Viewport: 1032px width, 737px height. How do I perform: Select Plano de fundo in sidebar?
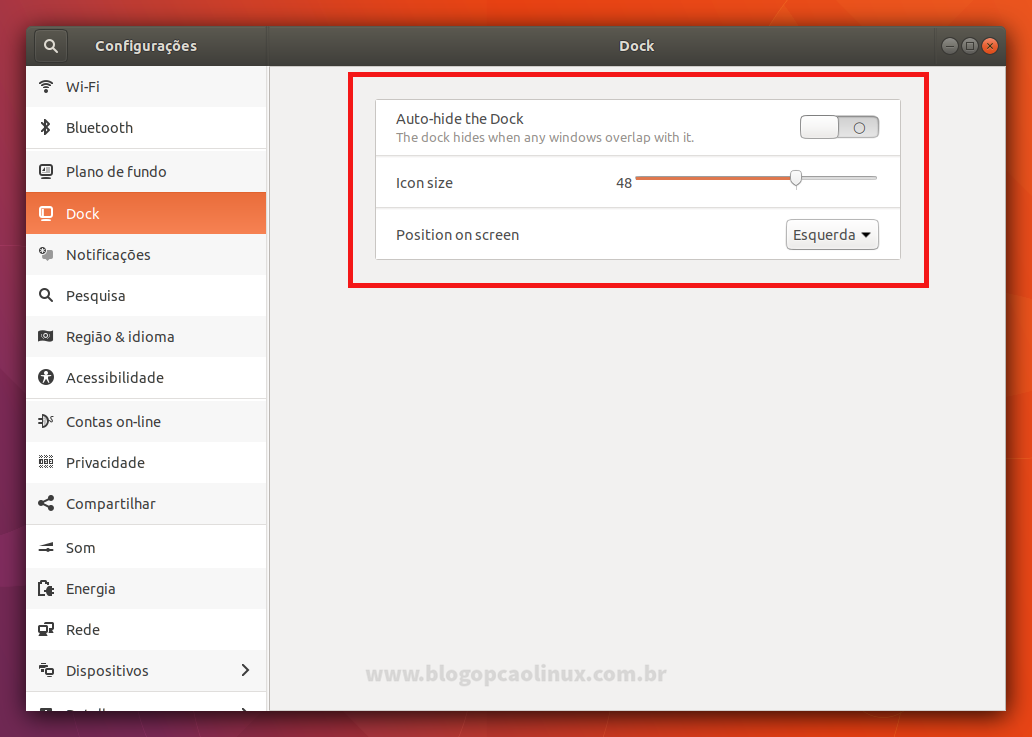[146, 171]
